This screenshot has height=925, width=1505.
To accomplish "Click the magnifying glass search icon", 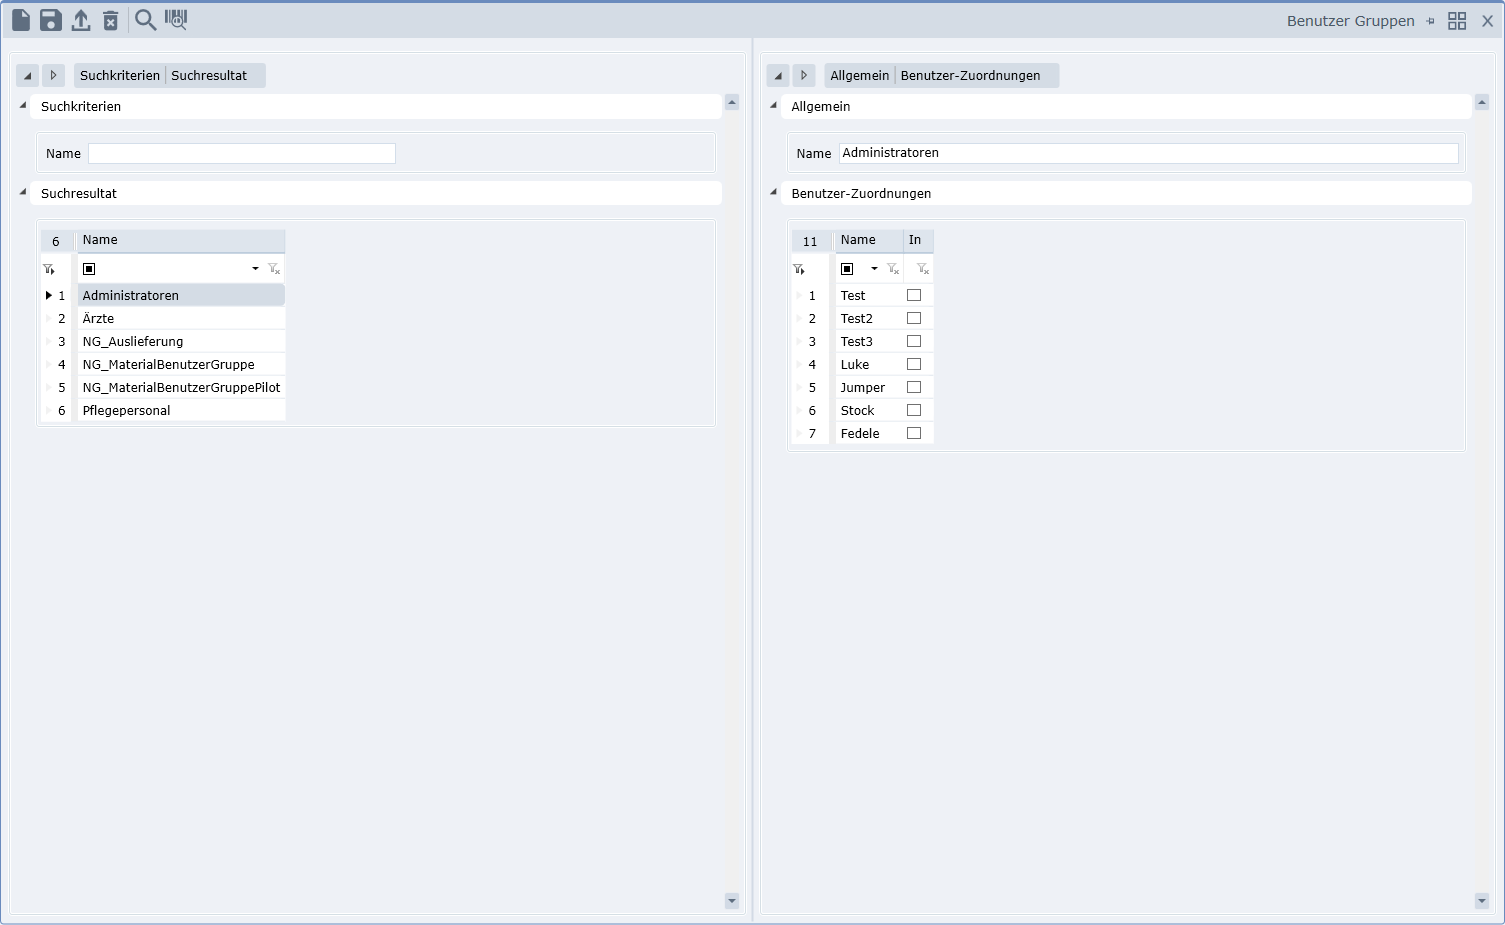I will click(x=146, y=20).
